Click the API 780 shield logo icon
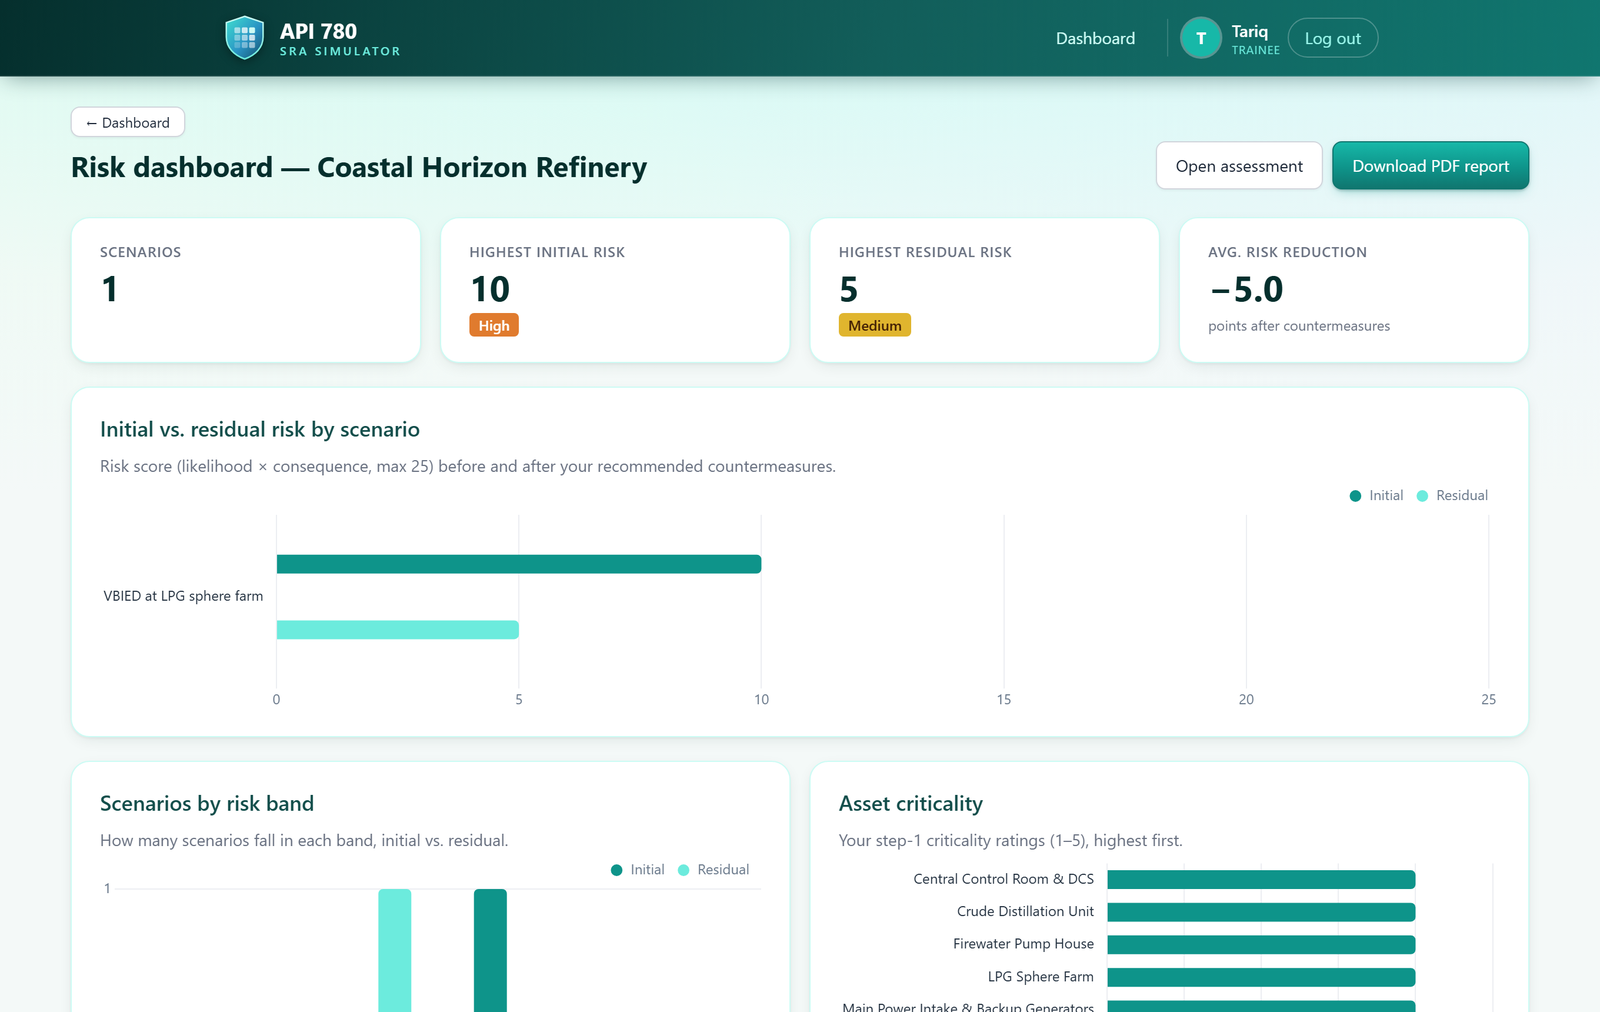The image size is (1600, 1012). [245, 38]
